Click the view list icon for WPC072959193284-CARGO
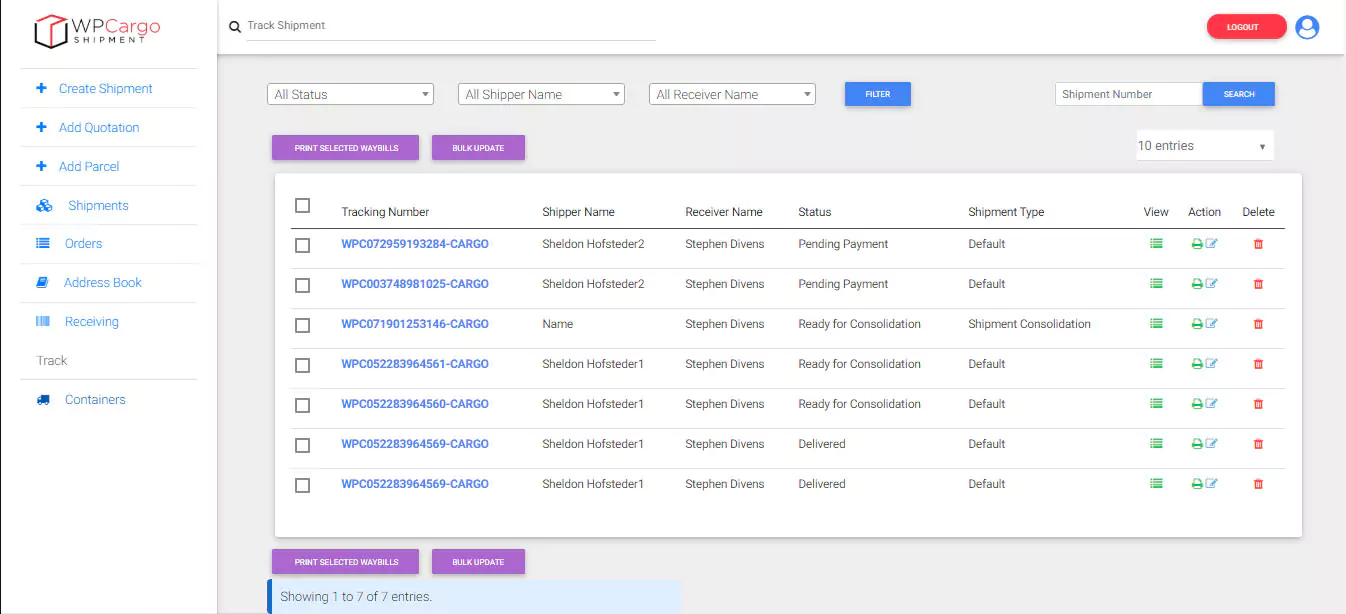The height and width of the screenshot is (614, 1346). pyautogui.click(x=1156, y=244)
